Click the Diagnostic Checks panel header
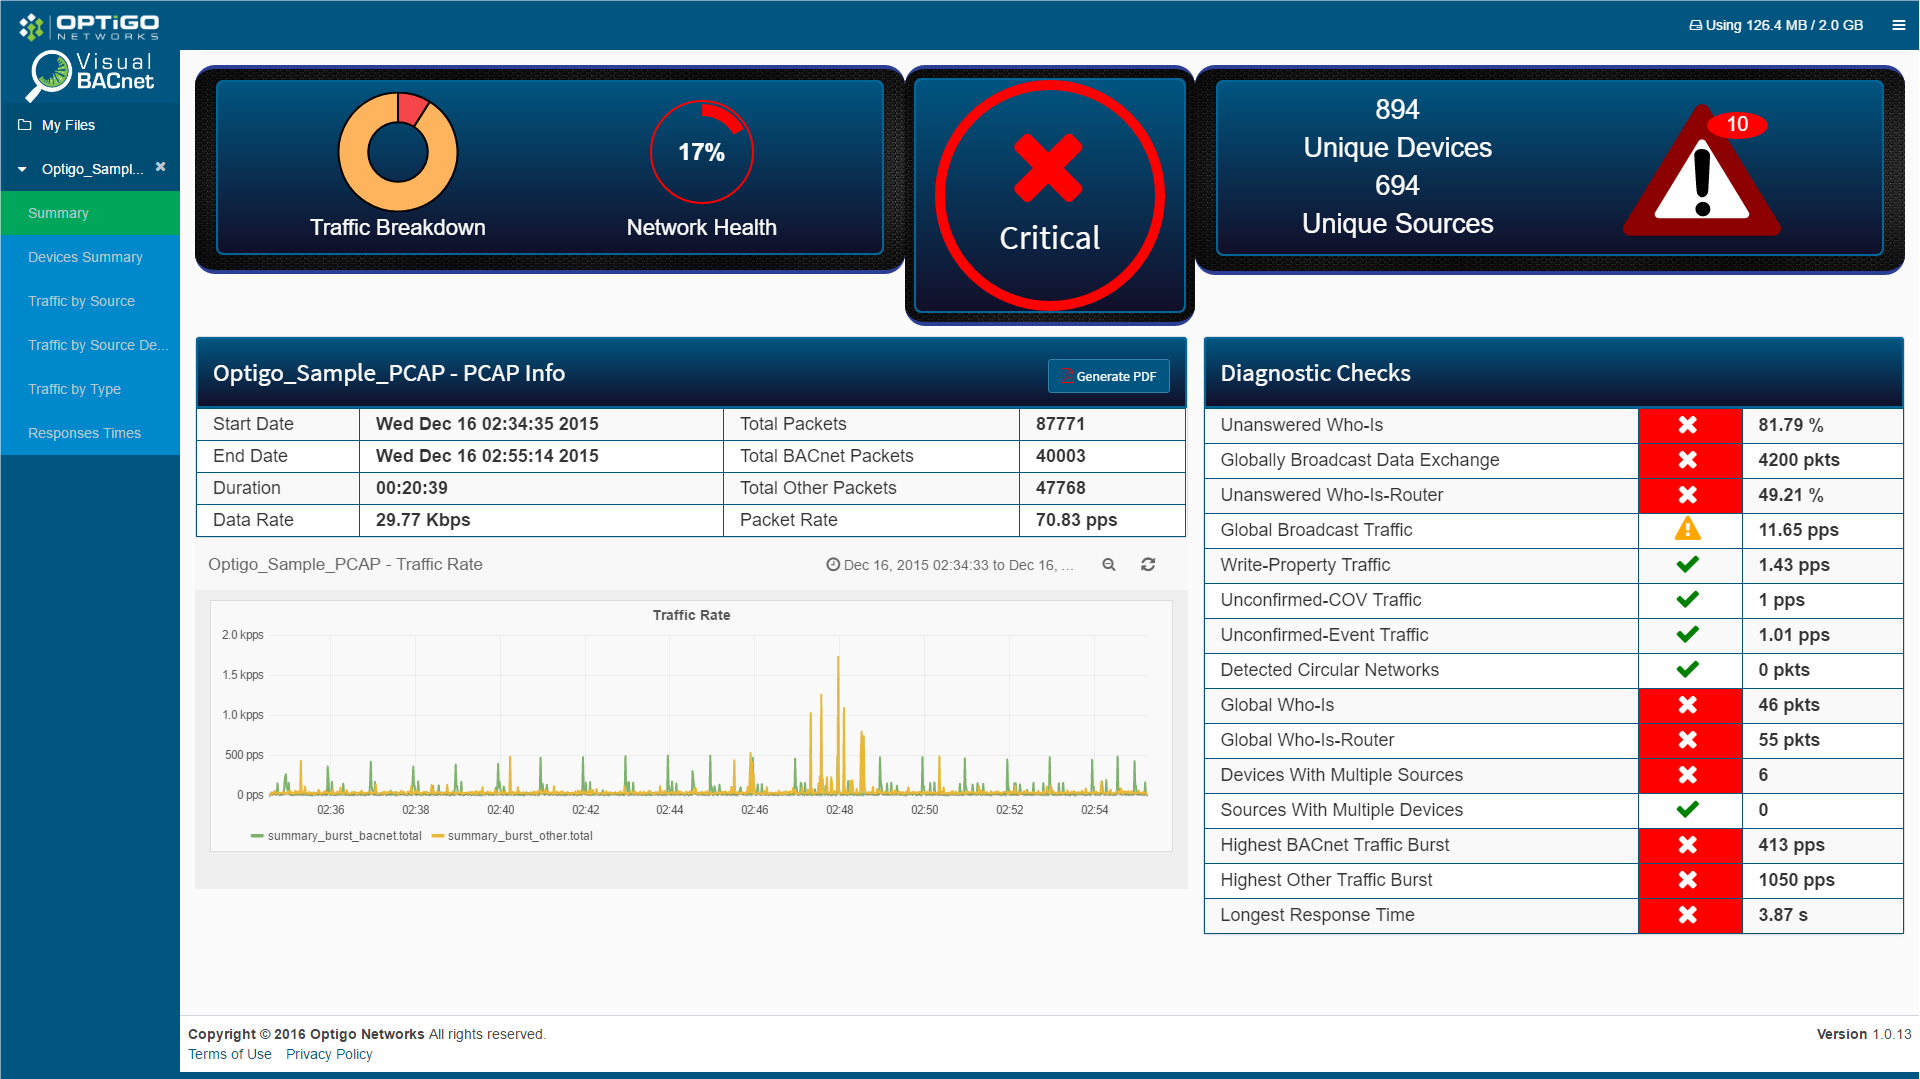The width and height of the screenshot is (1920, 1079). click(1553, 373)
